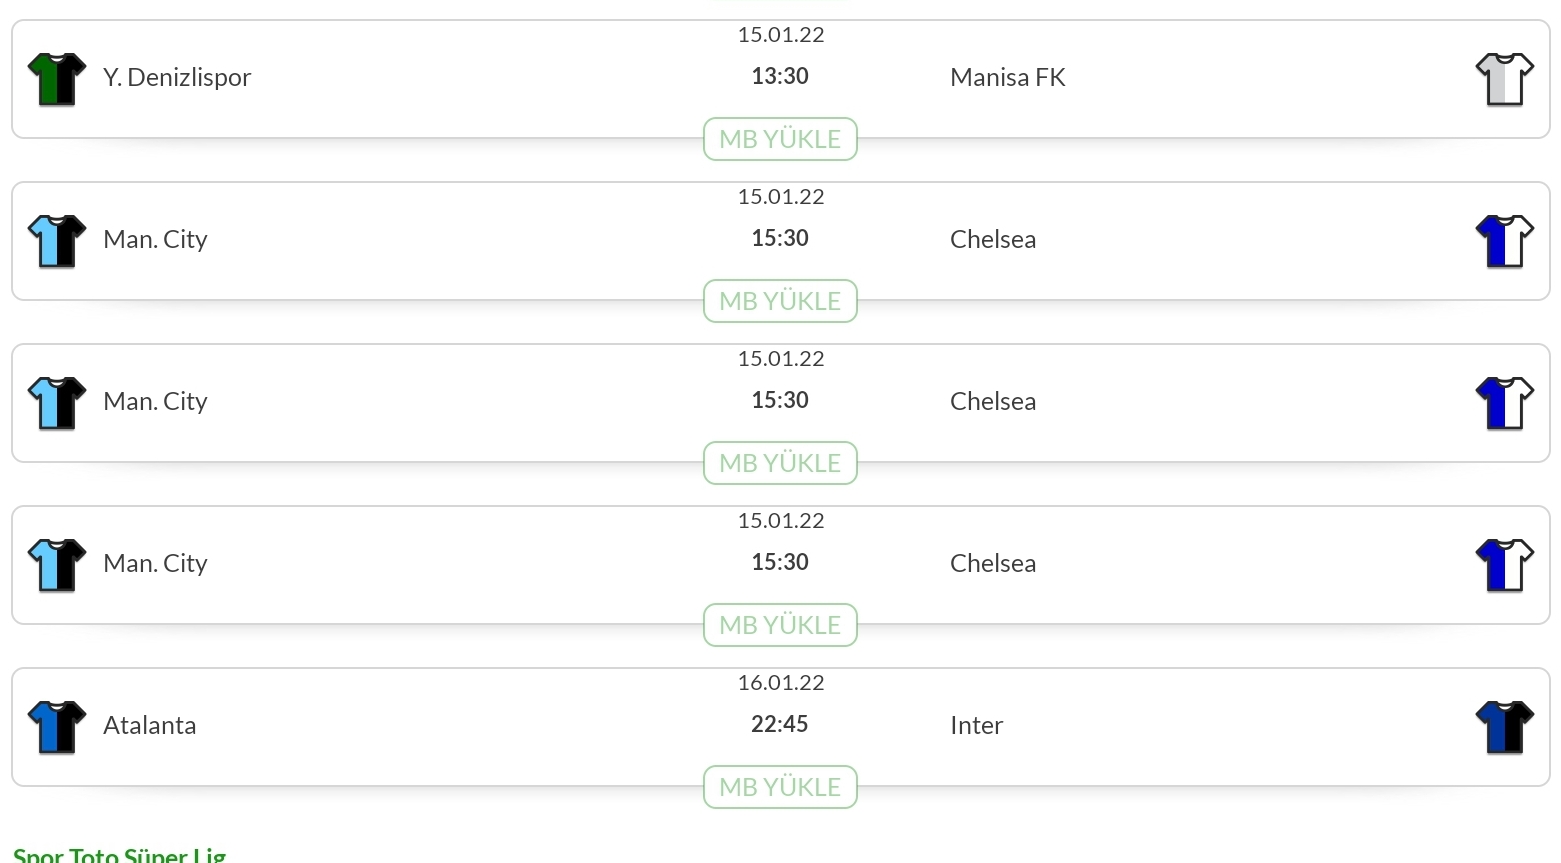Viewport: 1561px width, 863px height.
Task: Click the 16.01.22 match date
Action: point(781,682)
